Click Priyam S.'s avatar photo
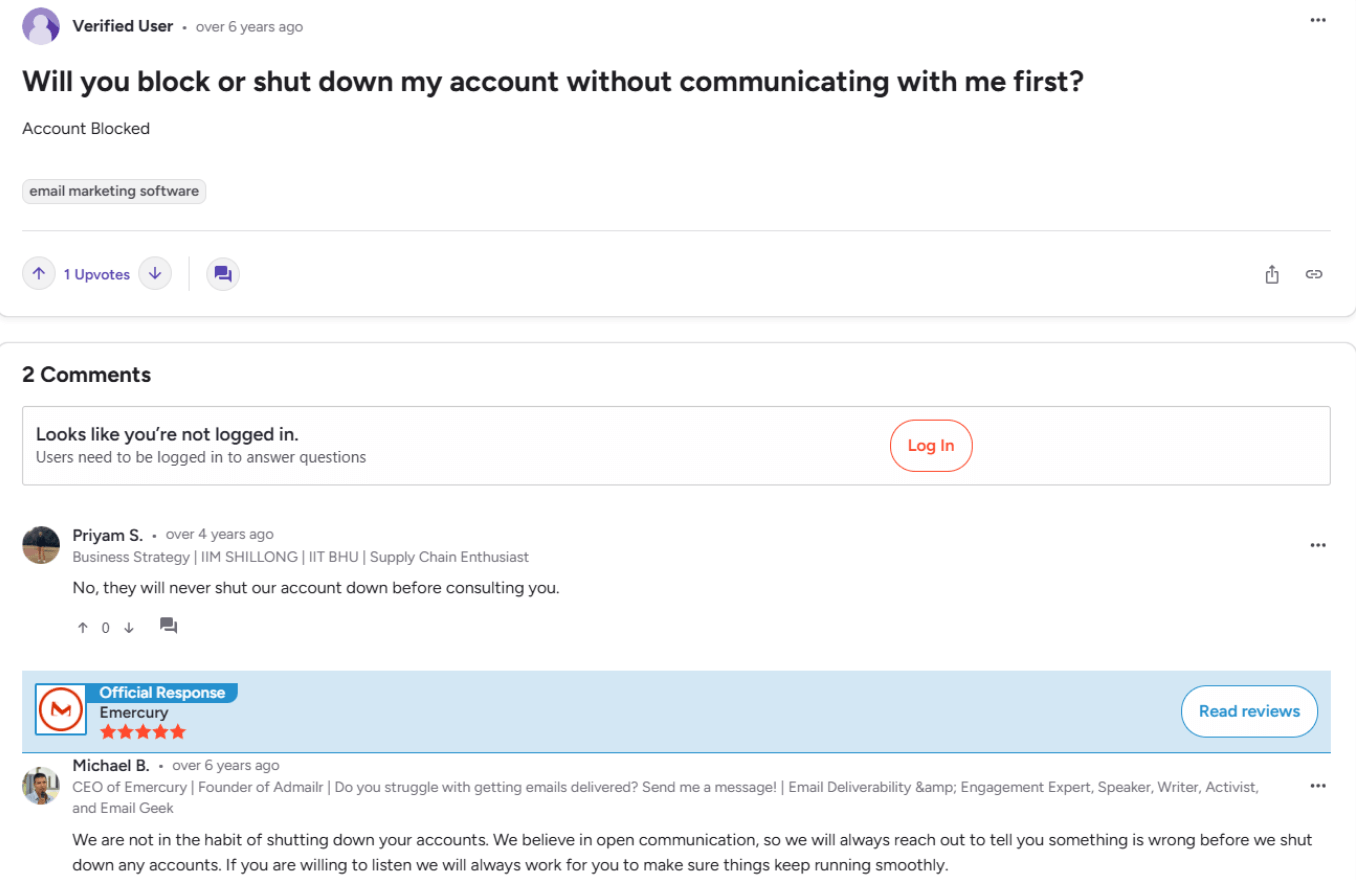 pos(41,545)
